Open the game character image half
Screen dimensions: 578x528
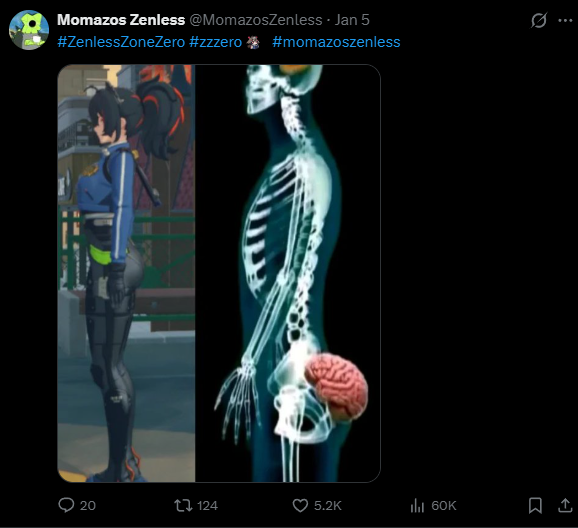126,273
